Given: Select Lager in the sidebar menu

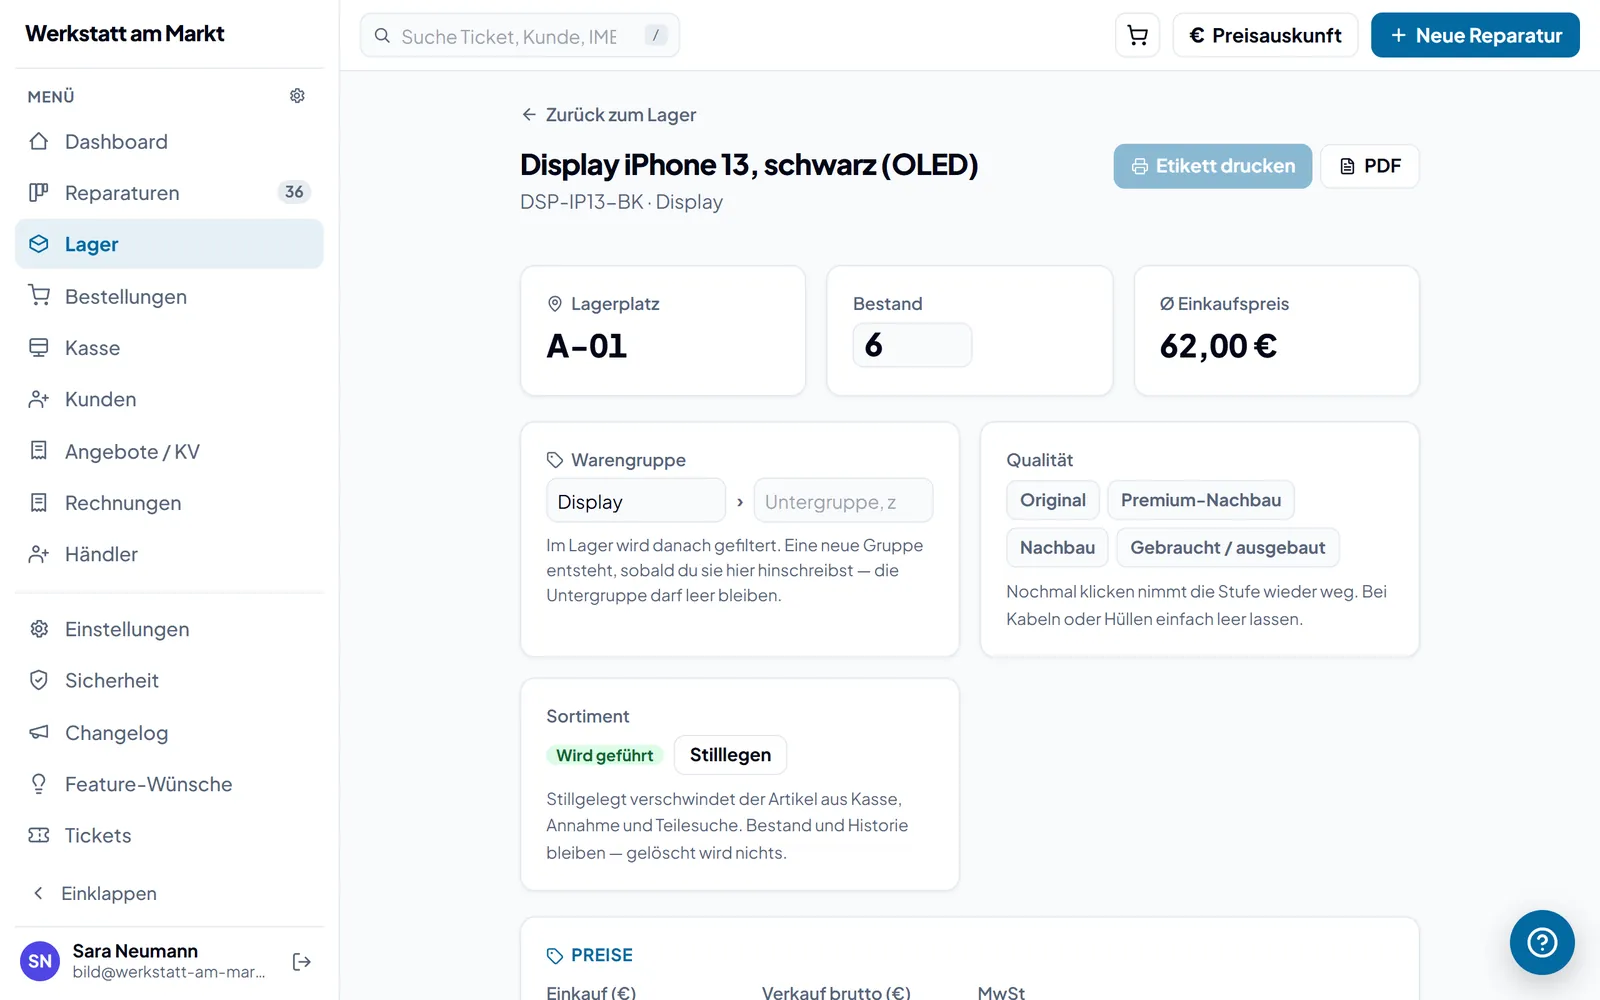Looking at the screenshot, I should click(x=169, y=244).
